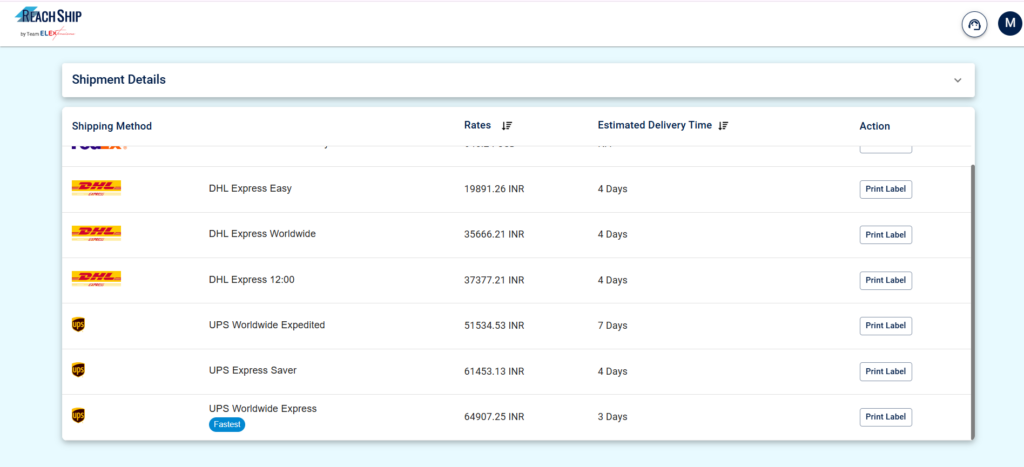This screenshot has height=467, width=1024.
Task: Select DHL Express Easy method name
Action: tap(250, 188)
